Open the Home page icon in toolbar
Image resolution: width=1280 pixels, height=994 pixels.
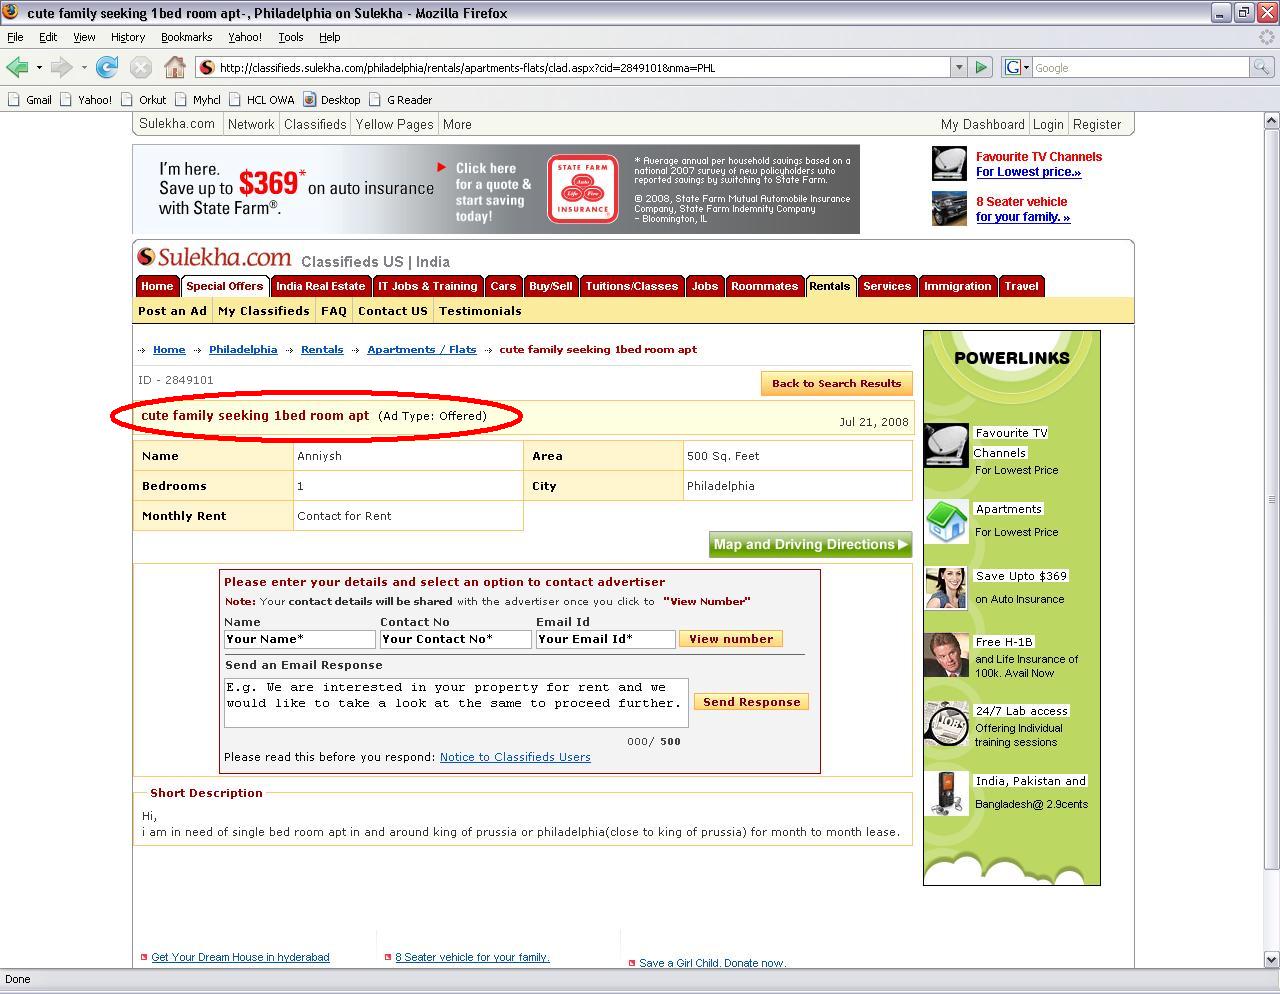175,67
